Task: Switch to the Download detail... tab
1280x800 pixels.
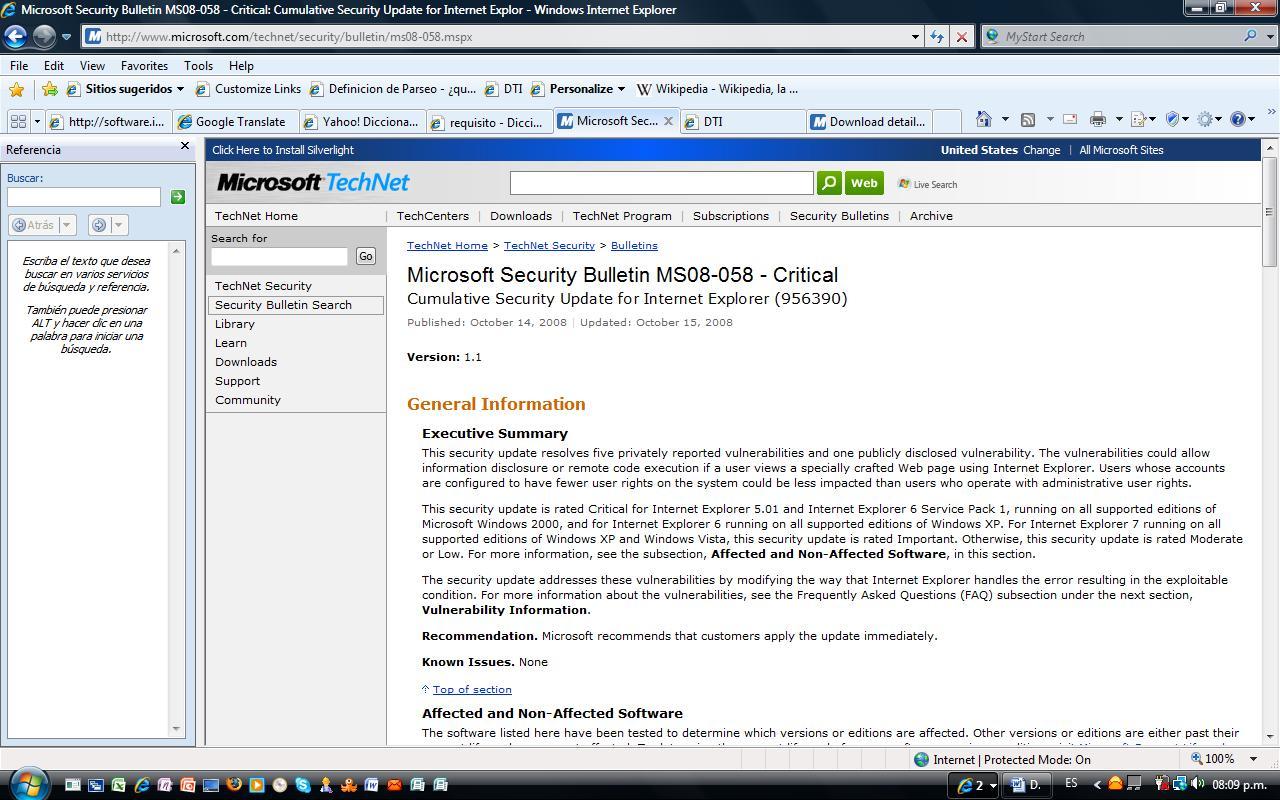Action: (x=869, y=121)
